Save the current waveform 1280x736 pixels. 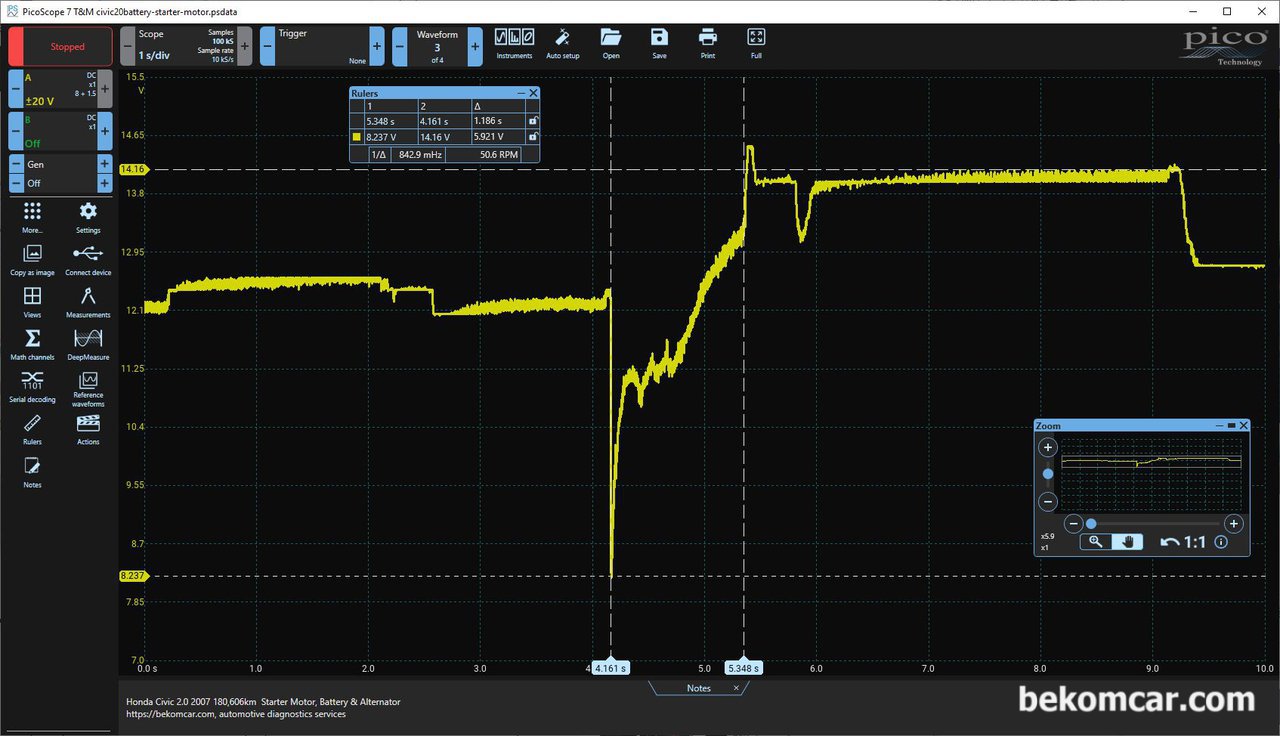(x=659, y=43)
